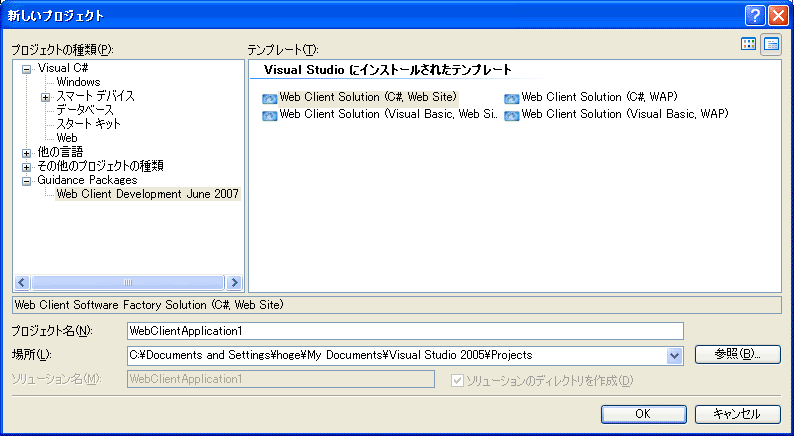Screen dimensions: 794x436
Task: Collapse the Guidance Packages node
Action: (x=26, y=181)
